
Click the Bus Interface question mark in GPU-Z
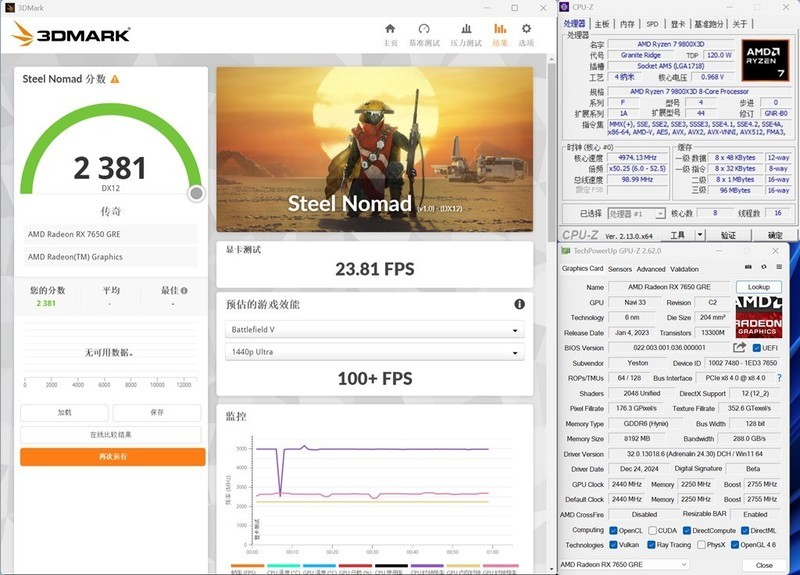tap(779, 378)
